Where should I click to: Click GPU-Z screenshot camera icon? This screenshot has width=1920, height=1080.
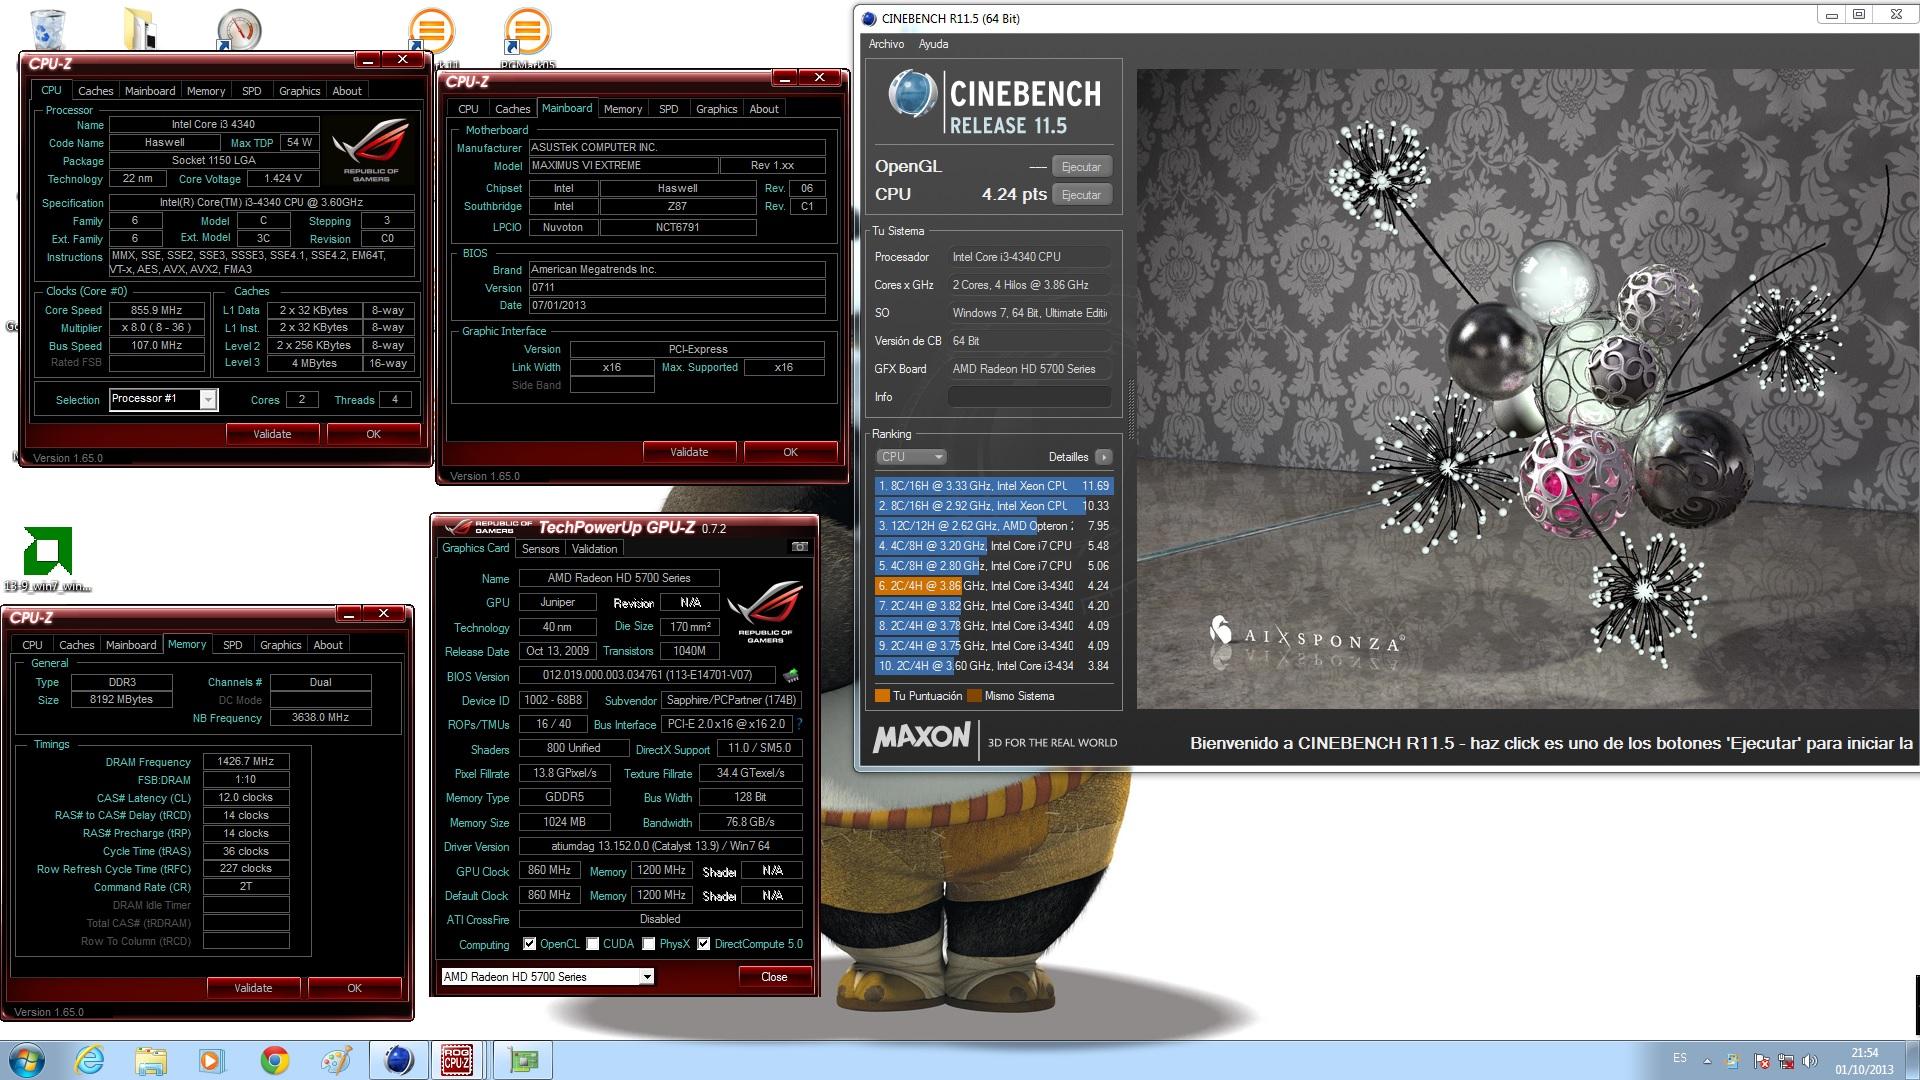coord(799,547)
